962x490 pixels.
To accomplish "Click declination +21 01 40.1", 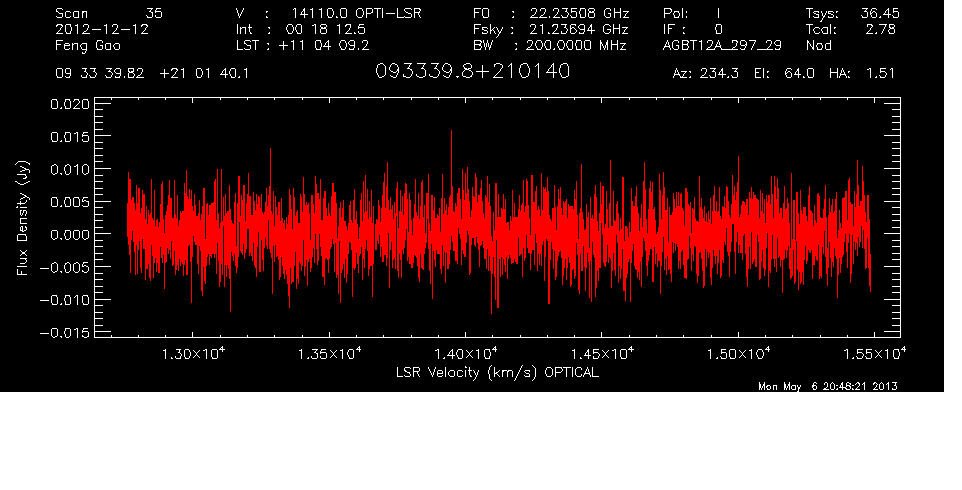I will 204,74.
